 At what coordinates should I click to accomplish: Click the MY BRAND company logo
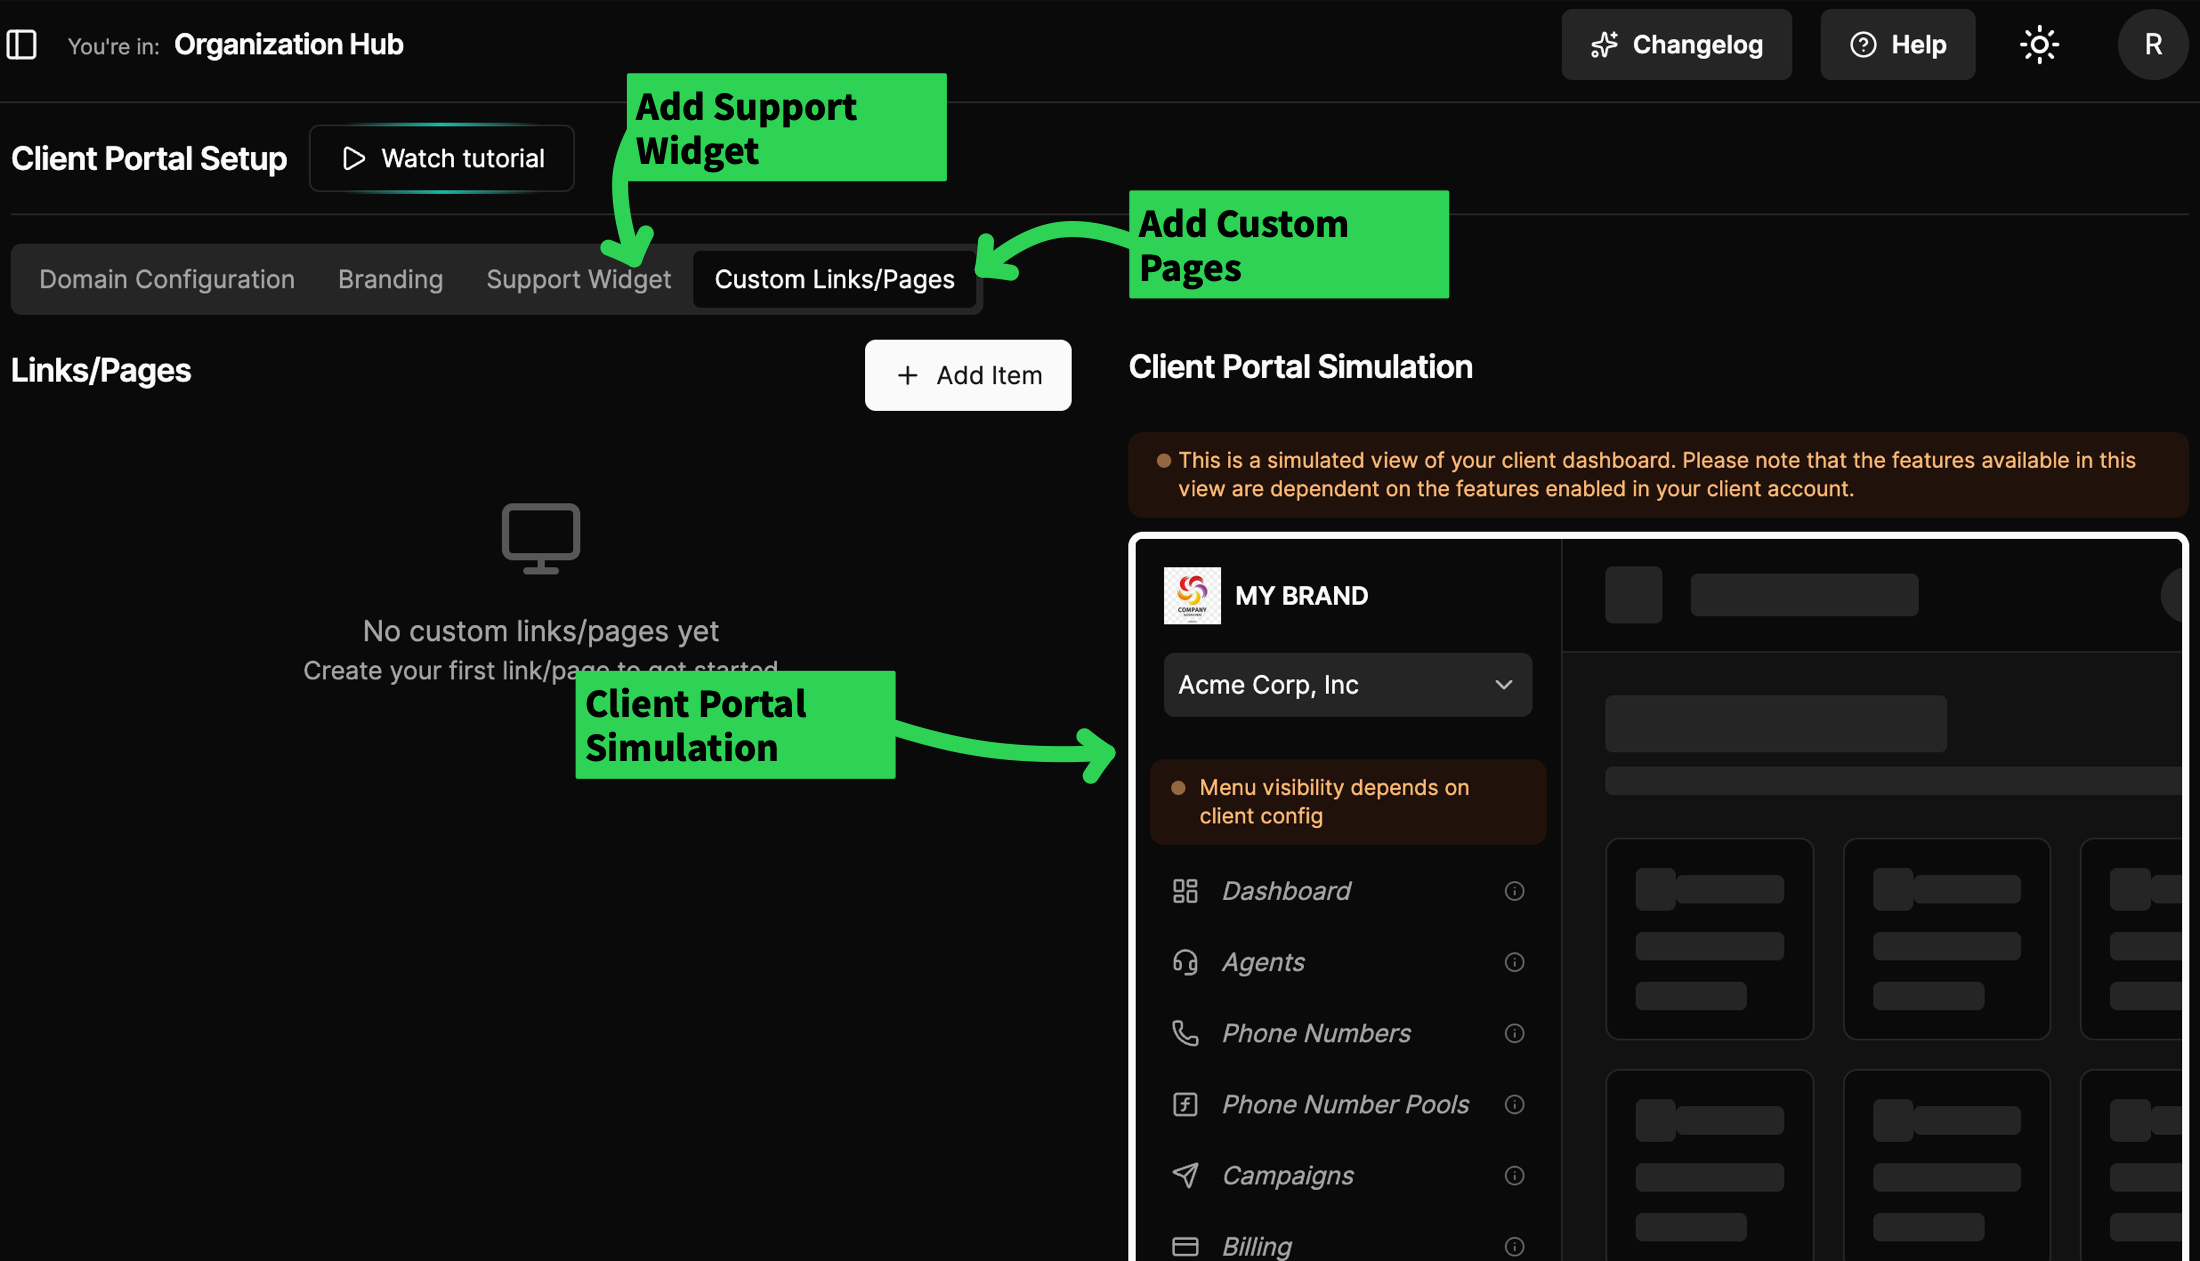tap(1192, 596)
